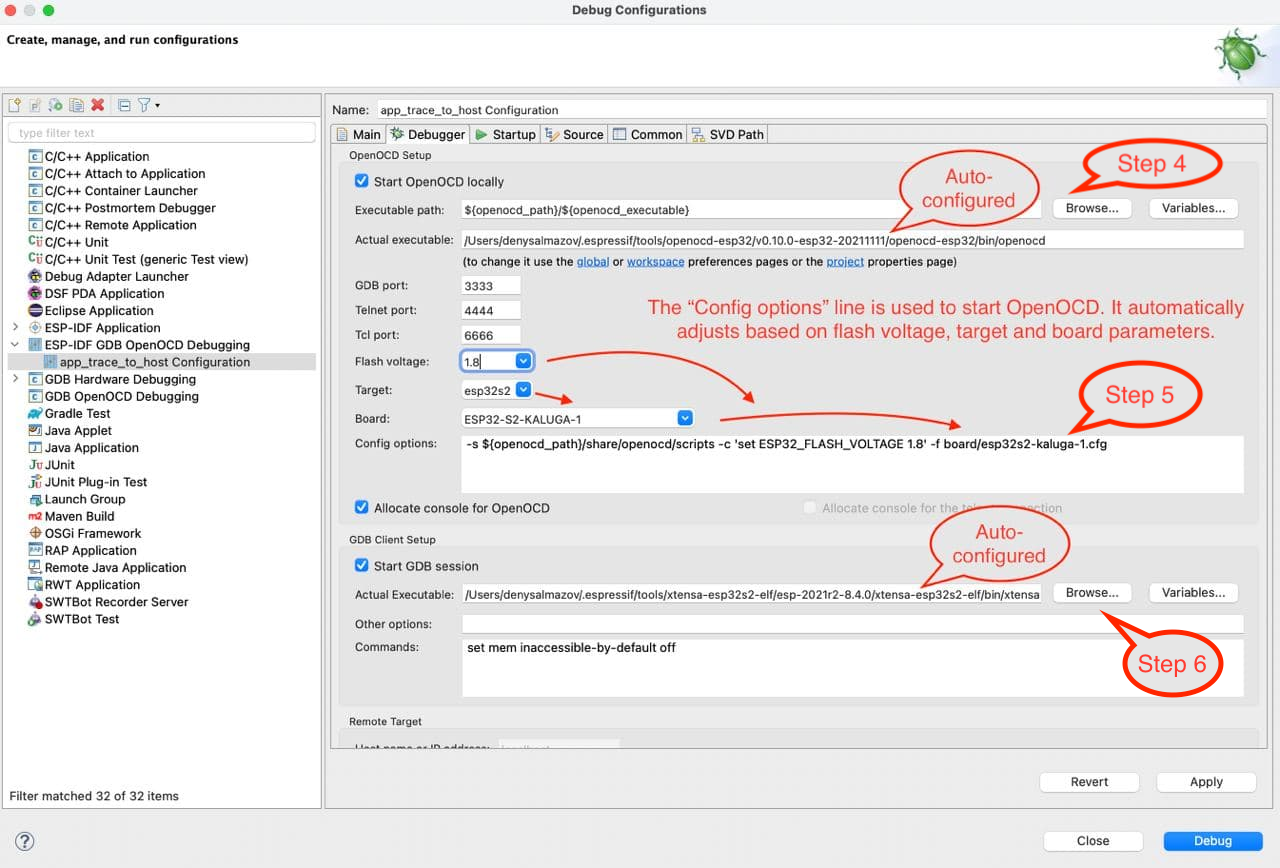Screen dimensions: 1280x868
Task: Click the Export launch configuration icon
Action: (56, 105)
